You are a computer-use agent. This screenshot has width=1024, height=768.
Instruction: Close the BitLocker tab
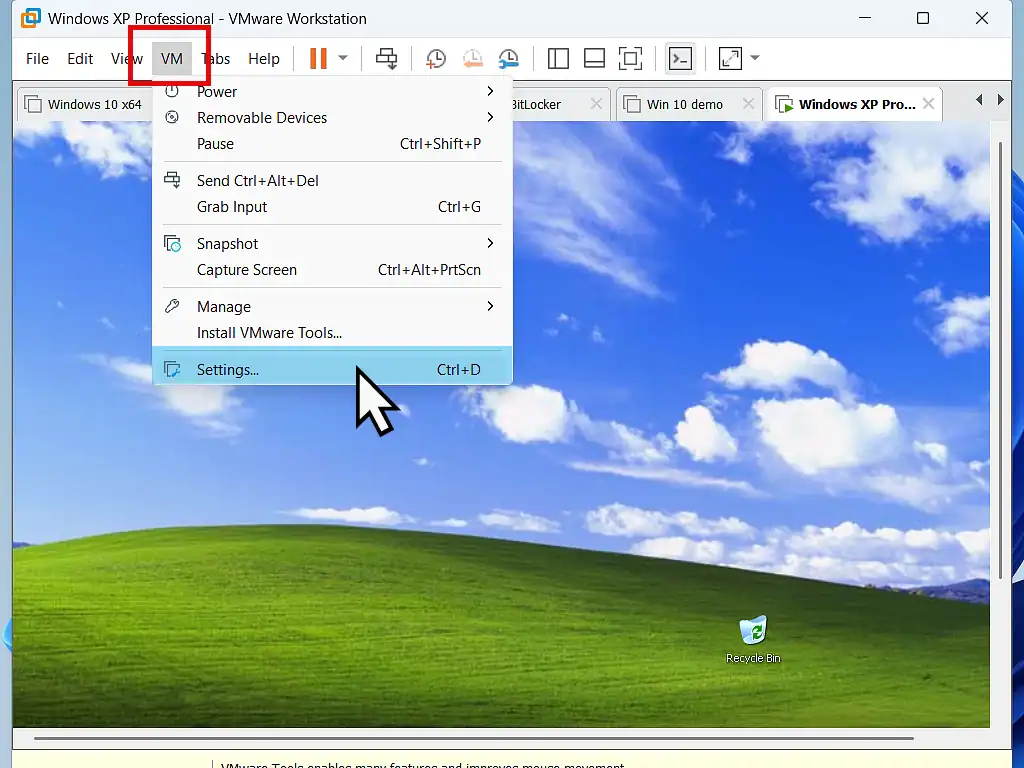pyautogui.click(x=596, y=104)
